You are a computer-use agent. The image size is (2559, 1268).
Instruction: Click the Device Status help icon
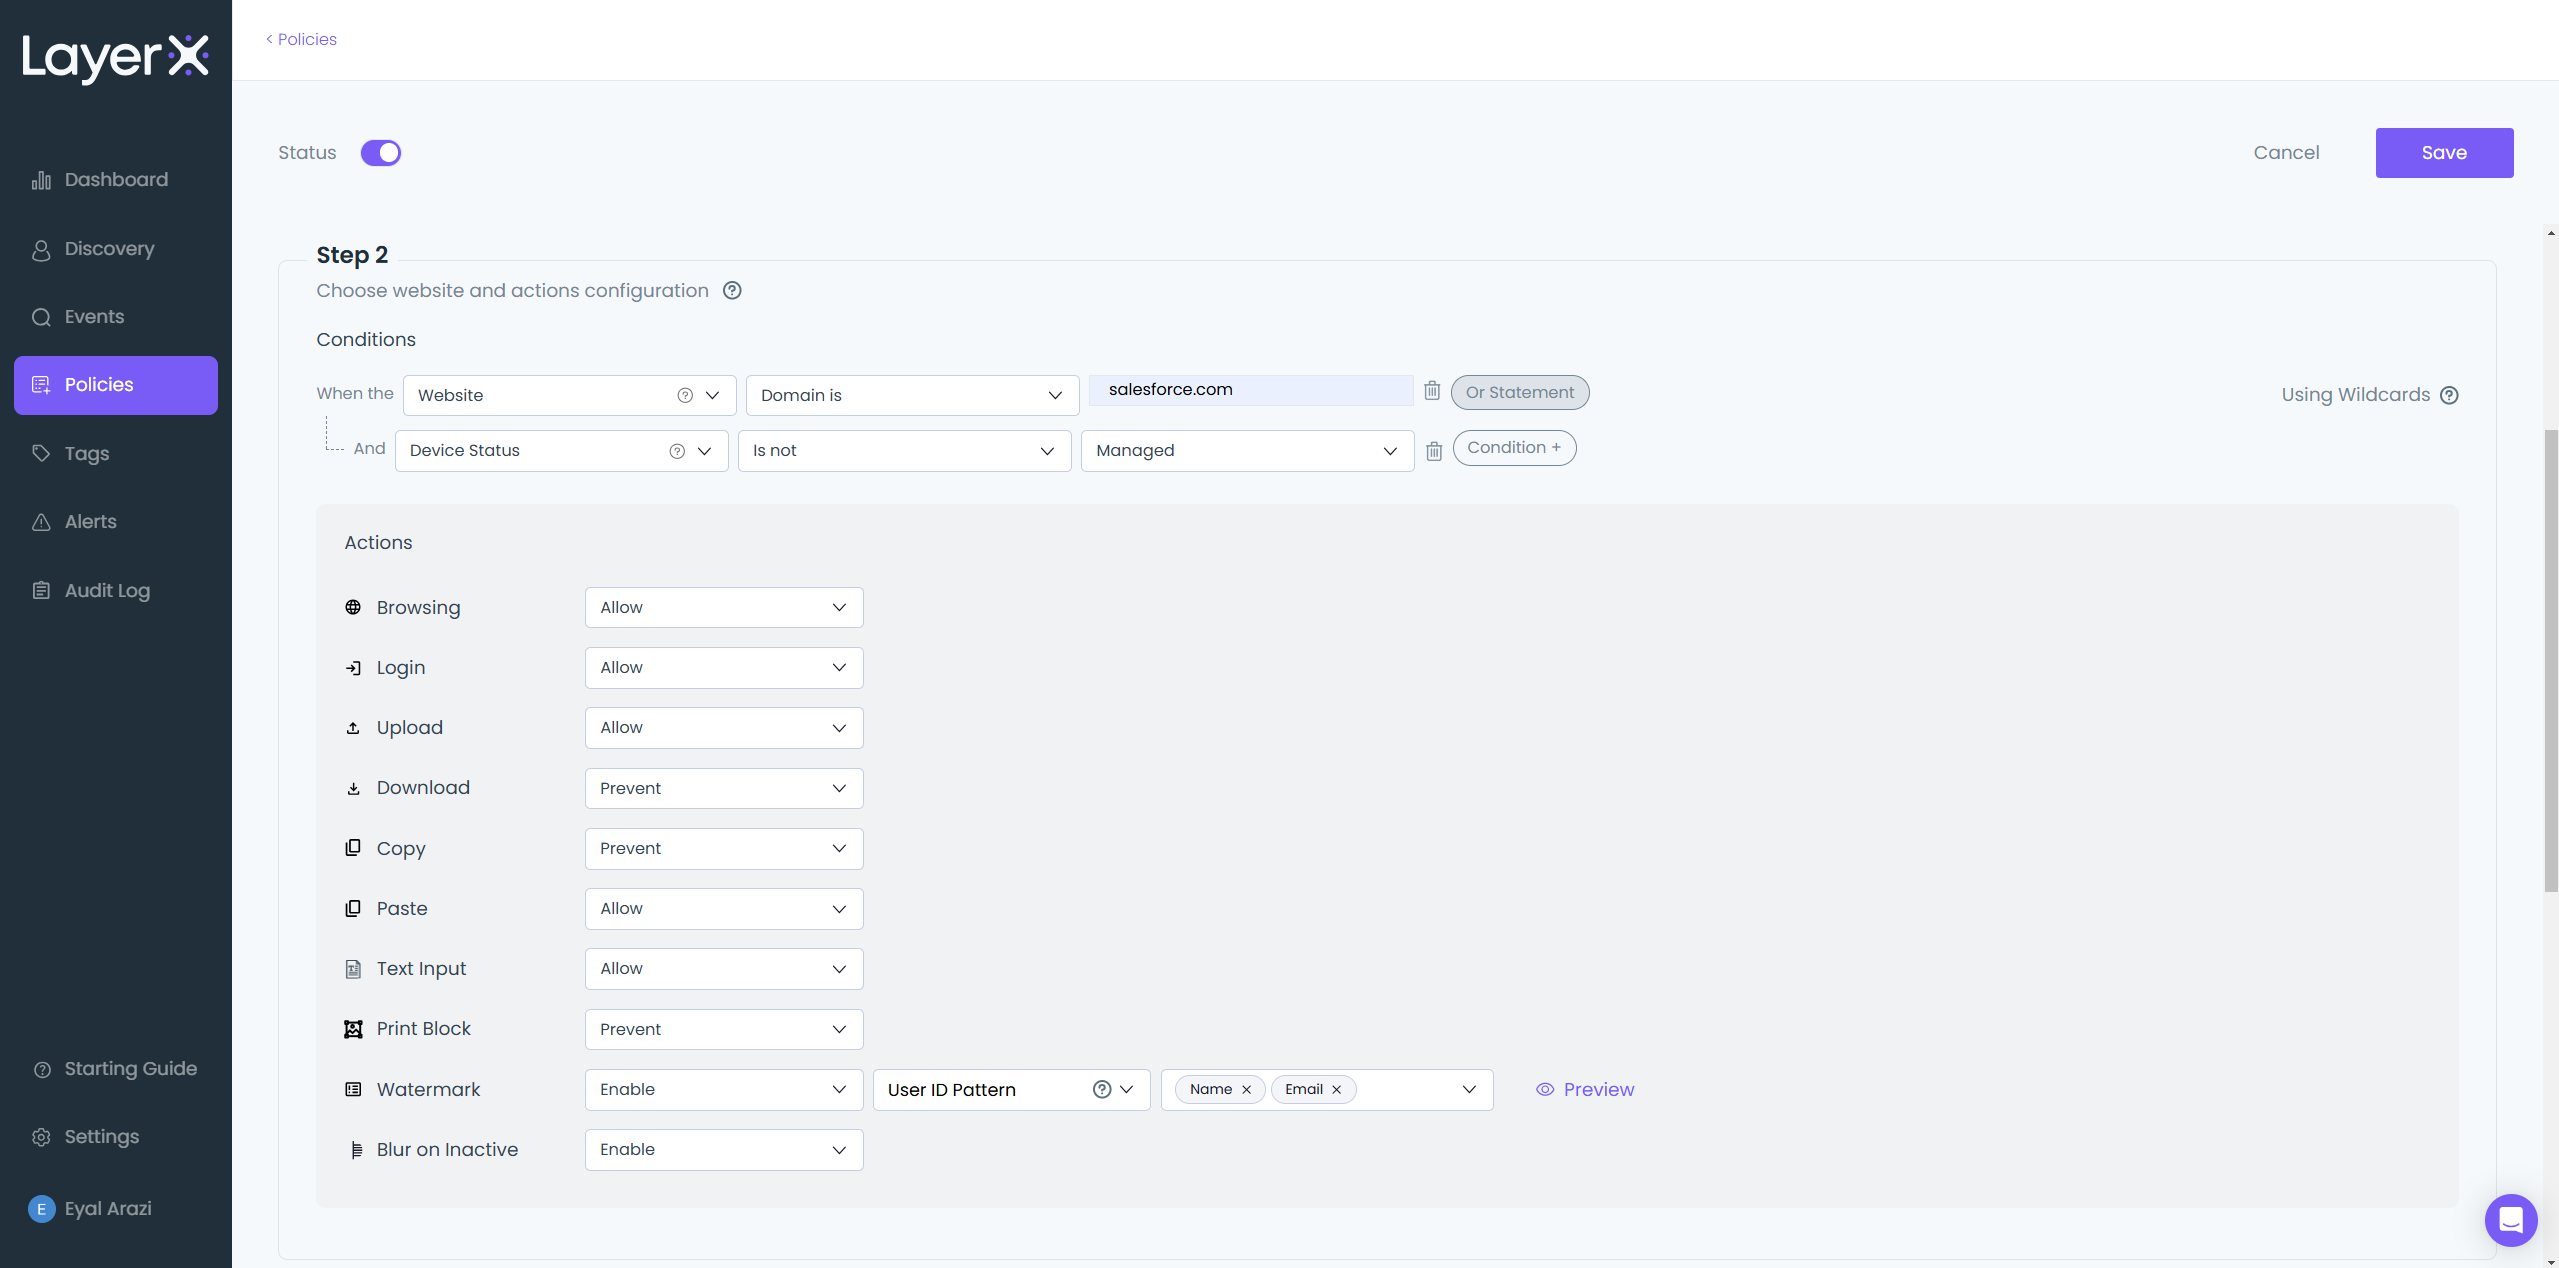(x=677, y=451)
